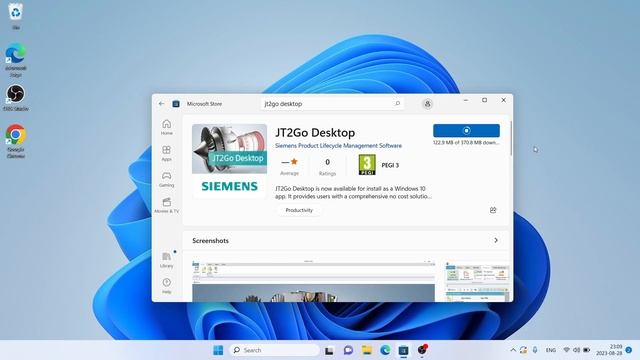Open the notification count badge
640x360 pixels.
(629, 350)
